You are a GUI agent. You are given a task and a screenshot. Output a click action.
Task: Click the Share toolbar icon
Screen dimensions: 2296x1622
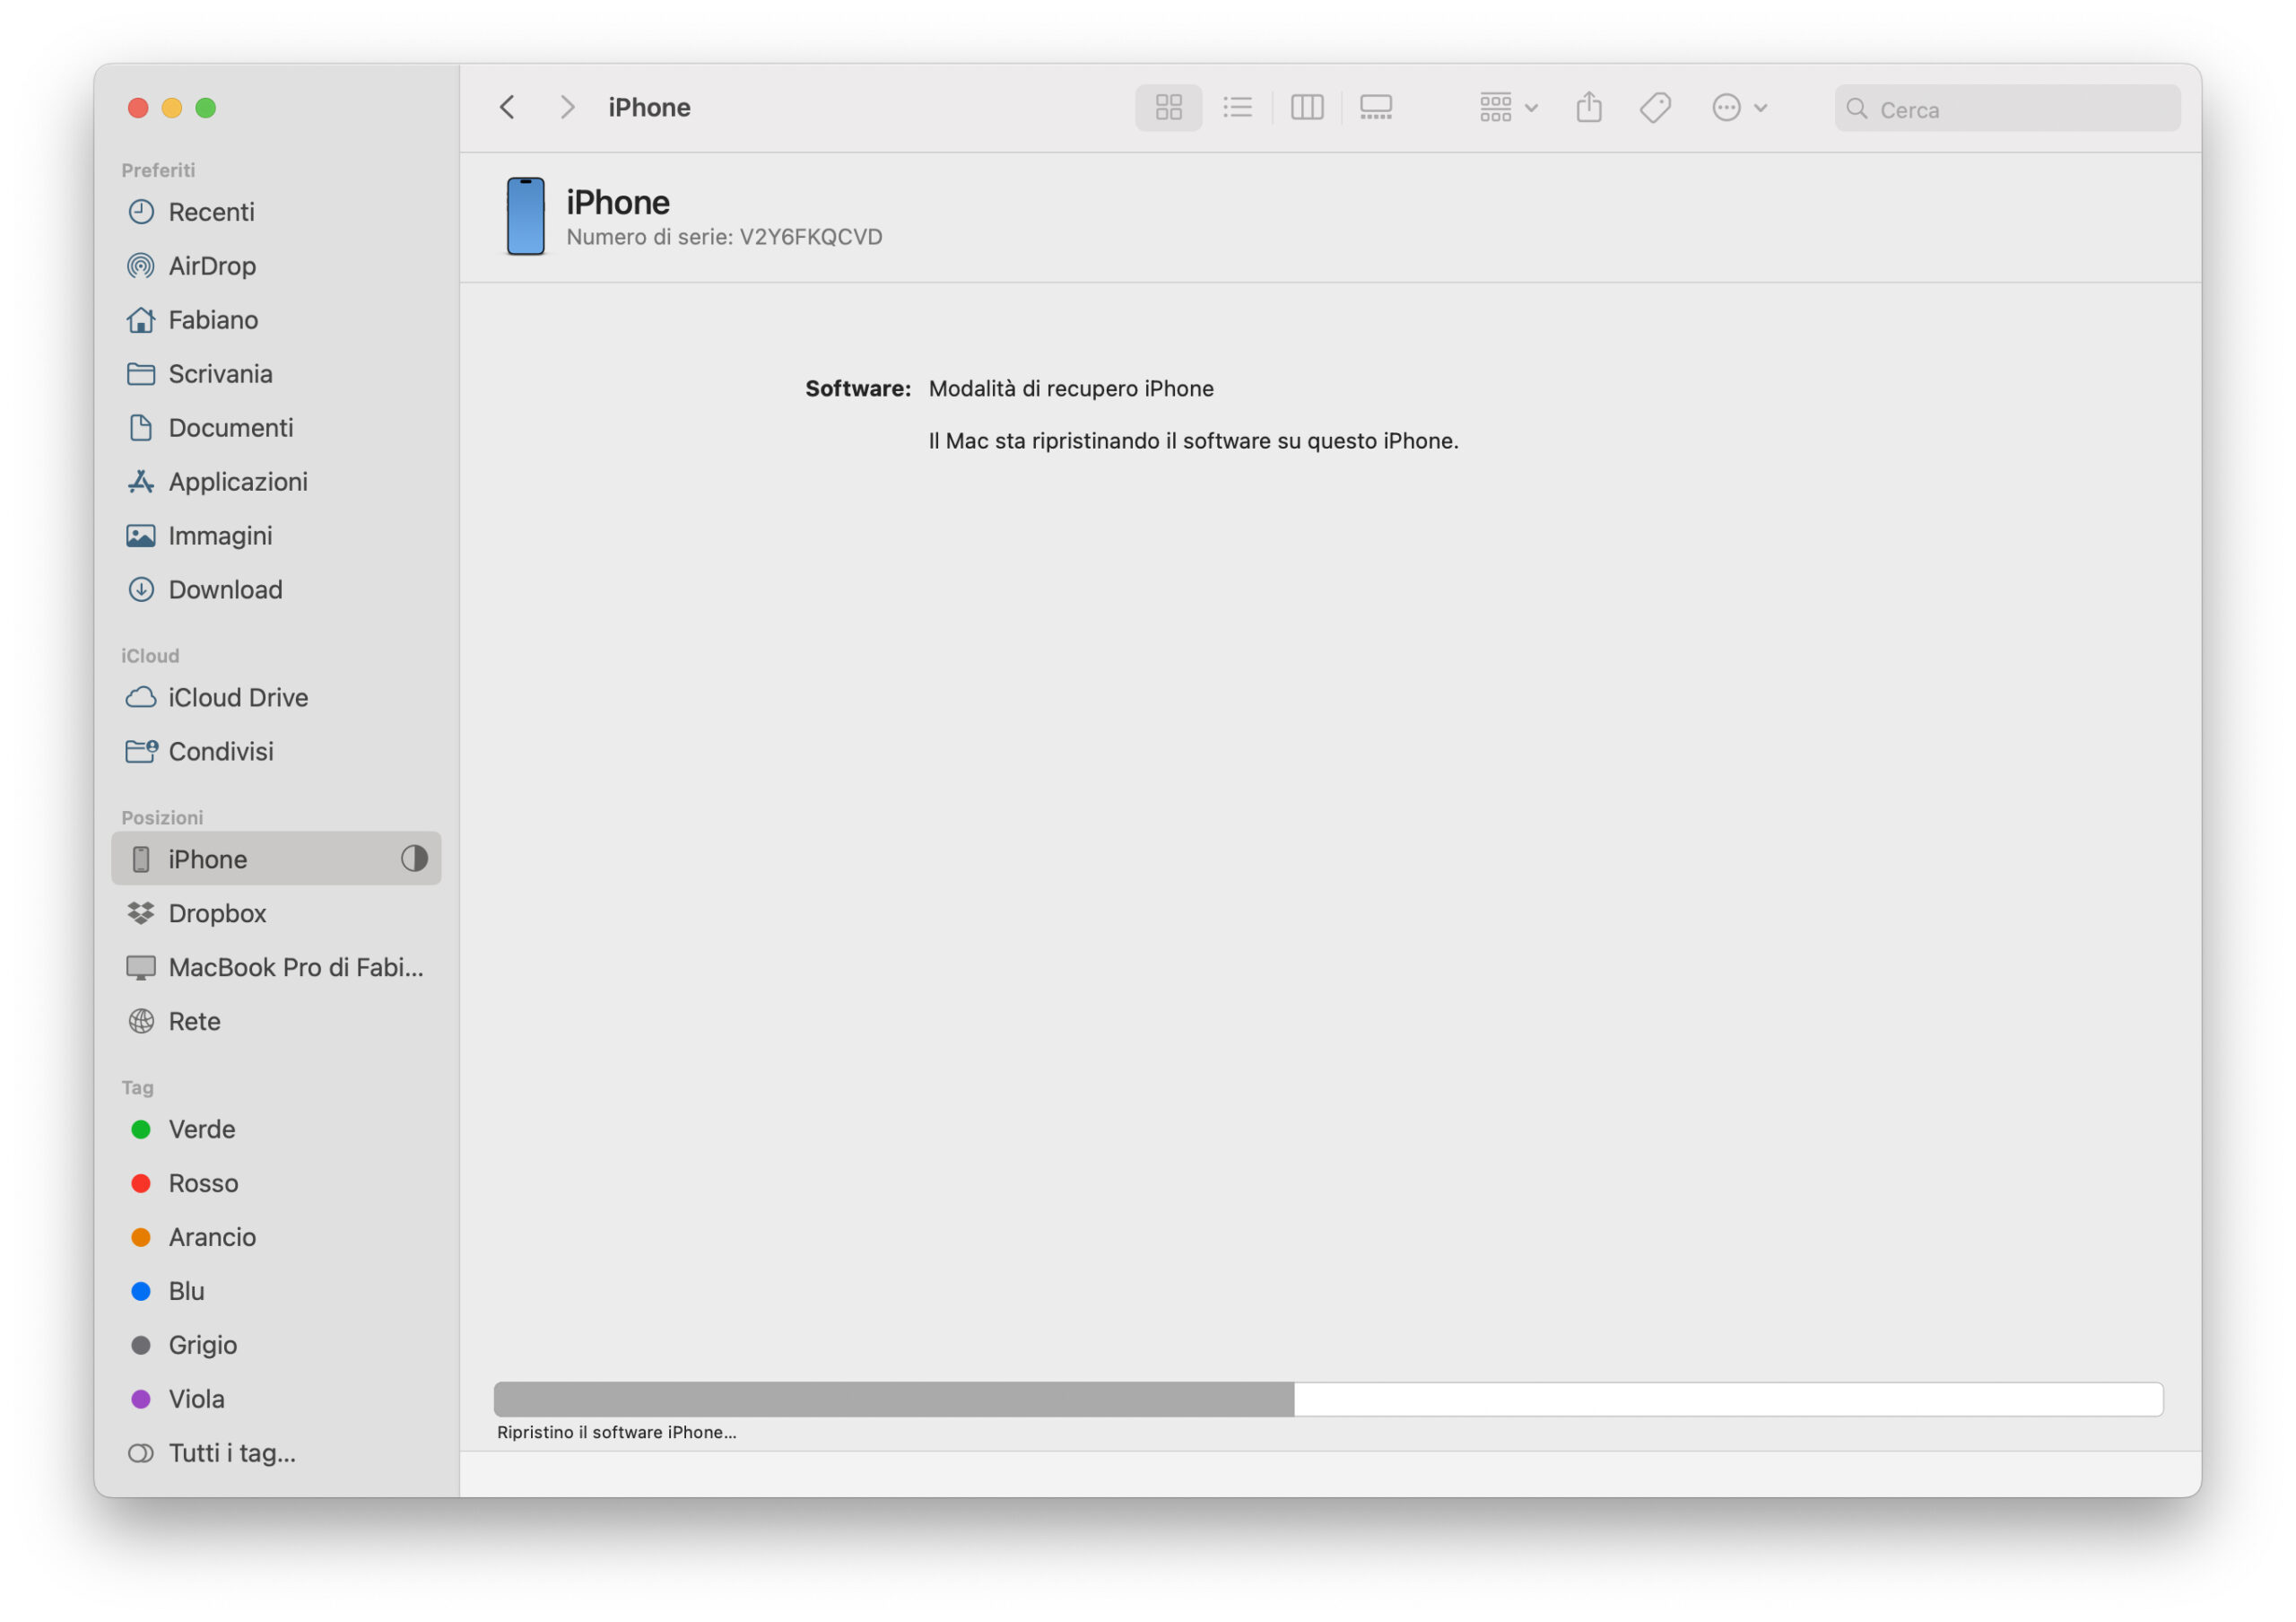1589,107
